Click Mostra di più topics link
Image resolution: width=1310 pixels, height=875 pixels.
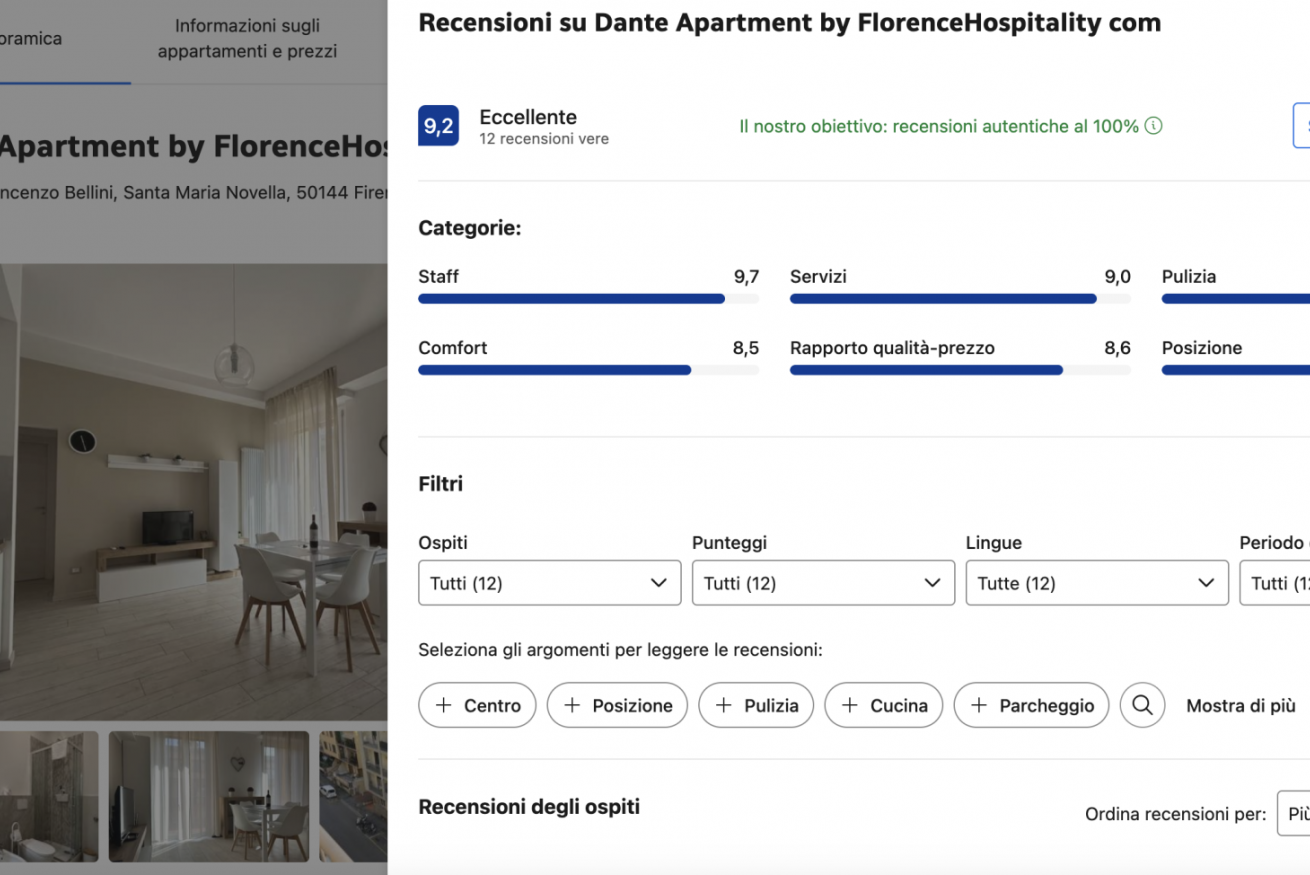1240,705
